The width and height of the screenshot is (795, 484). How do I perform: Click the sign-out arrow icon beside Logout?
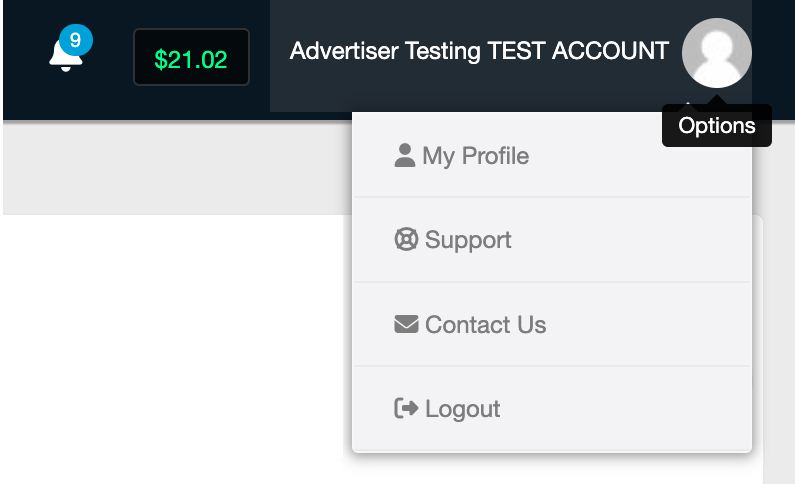[x=406, y=408]
